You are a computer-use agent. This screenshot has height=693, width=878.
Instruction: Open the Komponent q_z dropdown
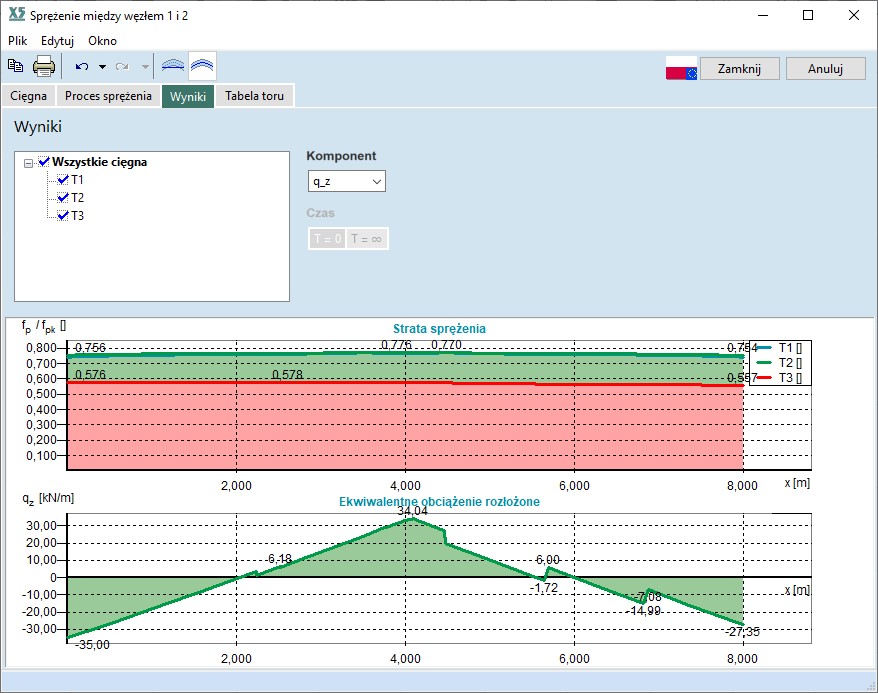tap(346, 181)
